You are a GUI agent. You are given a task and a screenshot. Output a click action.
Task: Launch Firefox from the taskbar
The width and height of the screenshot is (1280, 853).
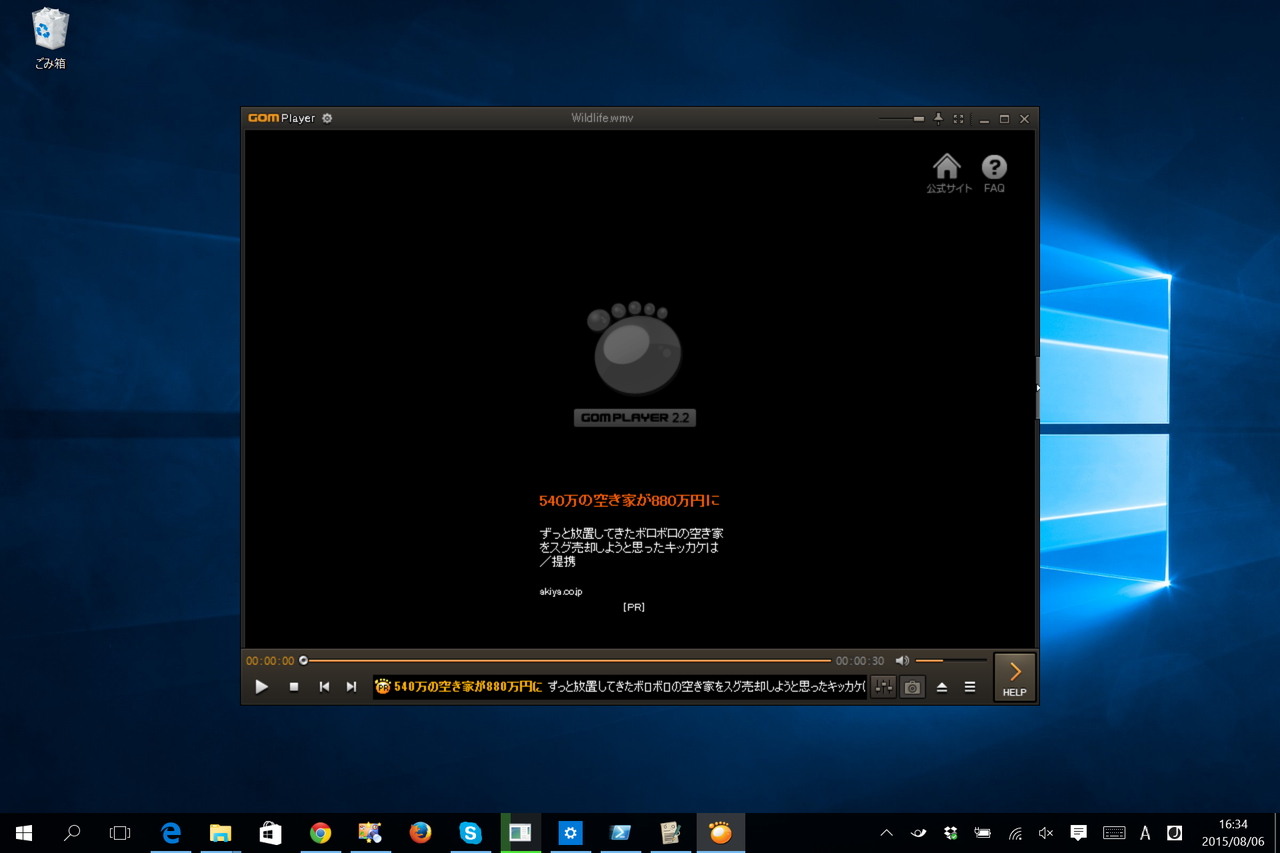pyautogui.click(x=420, y=833)
